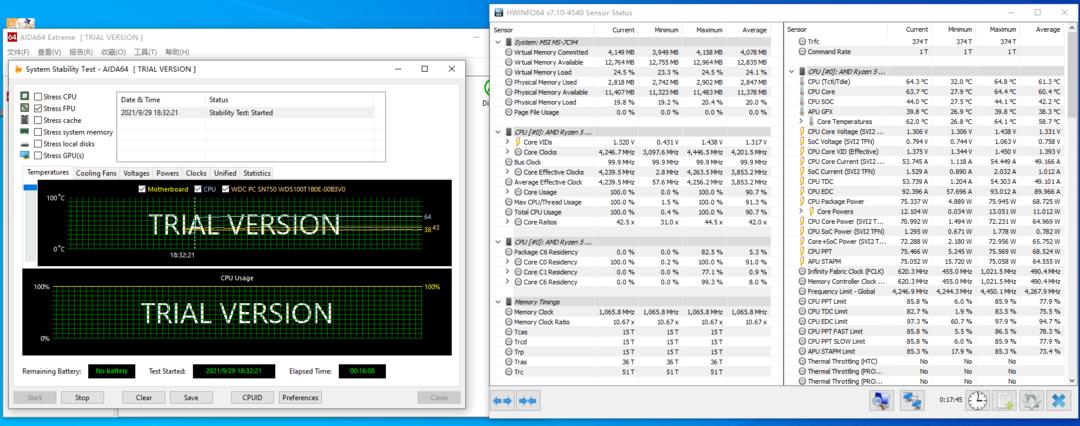Reset the HWiNFO clock timer icon
The image size is (1080, 426).
tap(977, 400)
